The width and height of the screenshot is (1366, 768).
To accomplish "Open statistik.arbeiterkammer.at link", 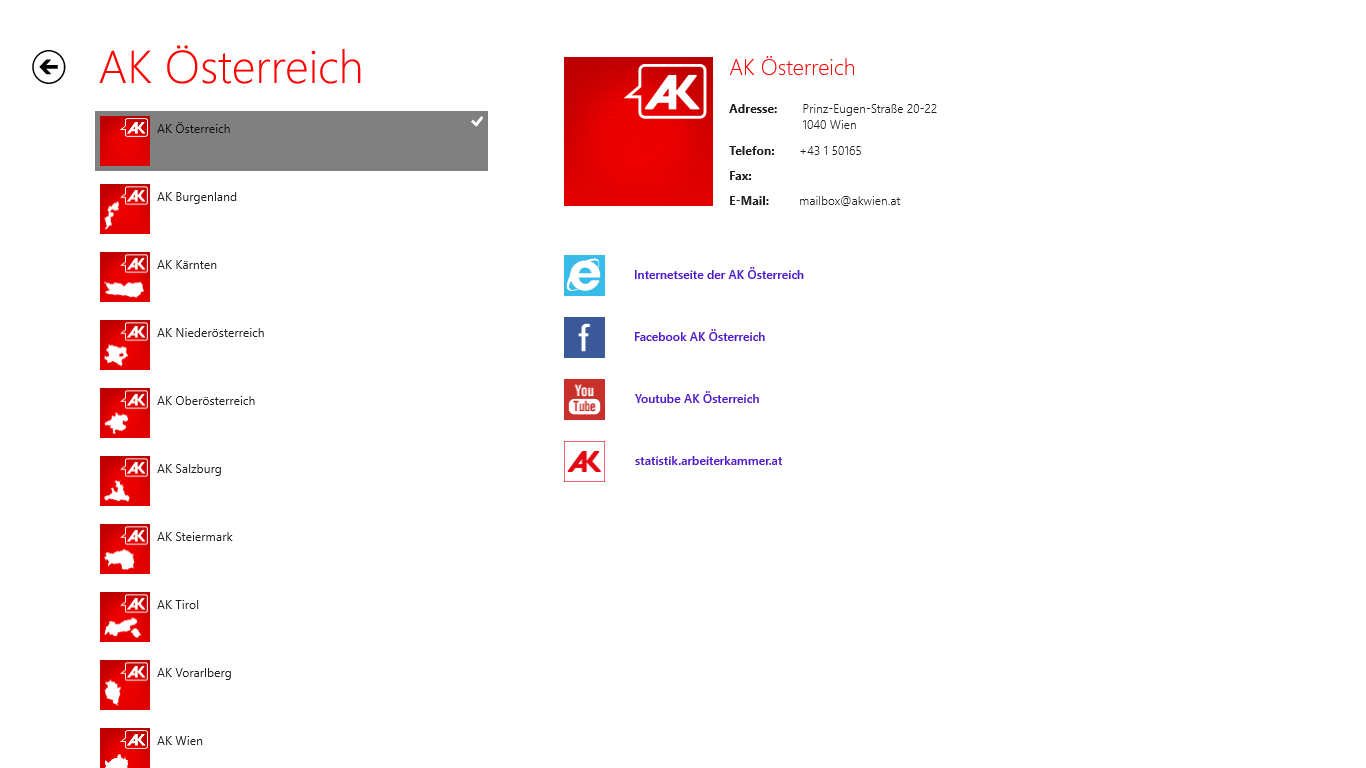I will [708, 461].
